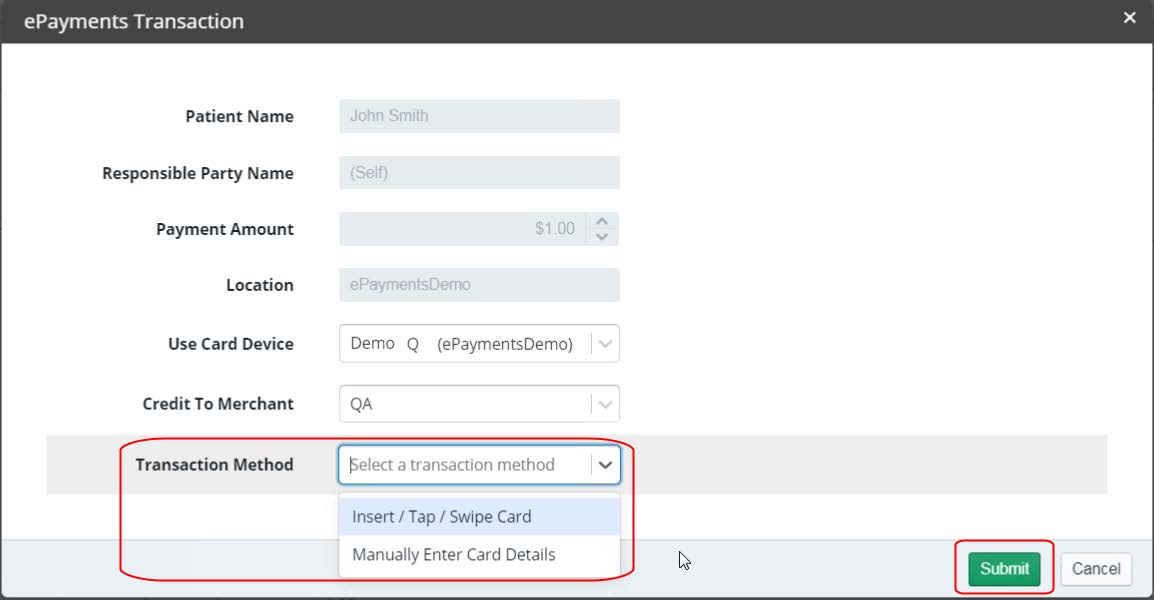Screen dimensions: 1154x600
Task: Expand the Credit To Merchant chevron
Action: (604, 404)
